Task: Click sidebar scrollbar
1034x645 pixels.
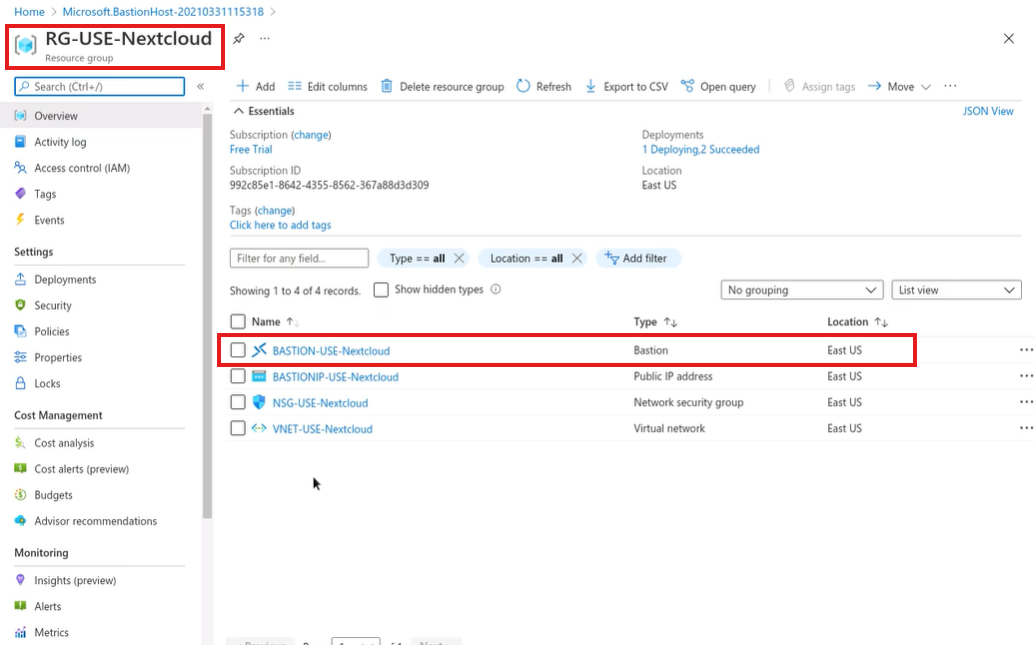Action: pyautogui.click(x=208, y=317)
